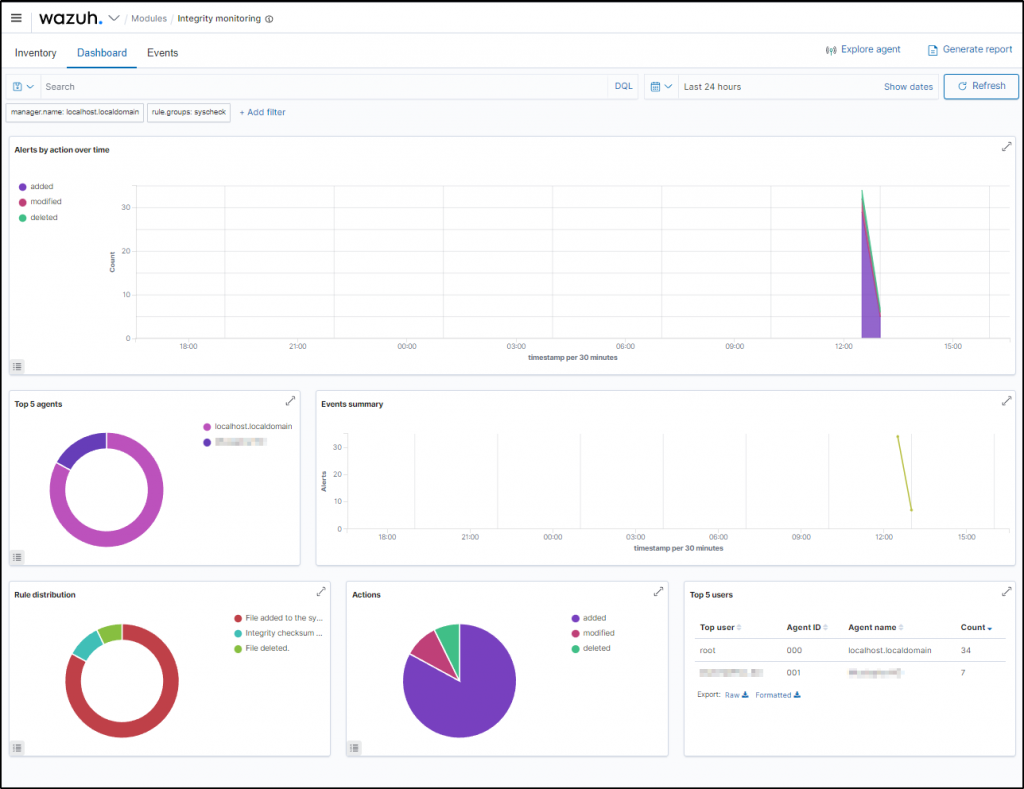The height and width of the screenshot is (789, 1024).
Task: Click Show dates link
Action: tap(908, 87)
